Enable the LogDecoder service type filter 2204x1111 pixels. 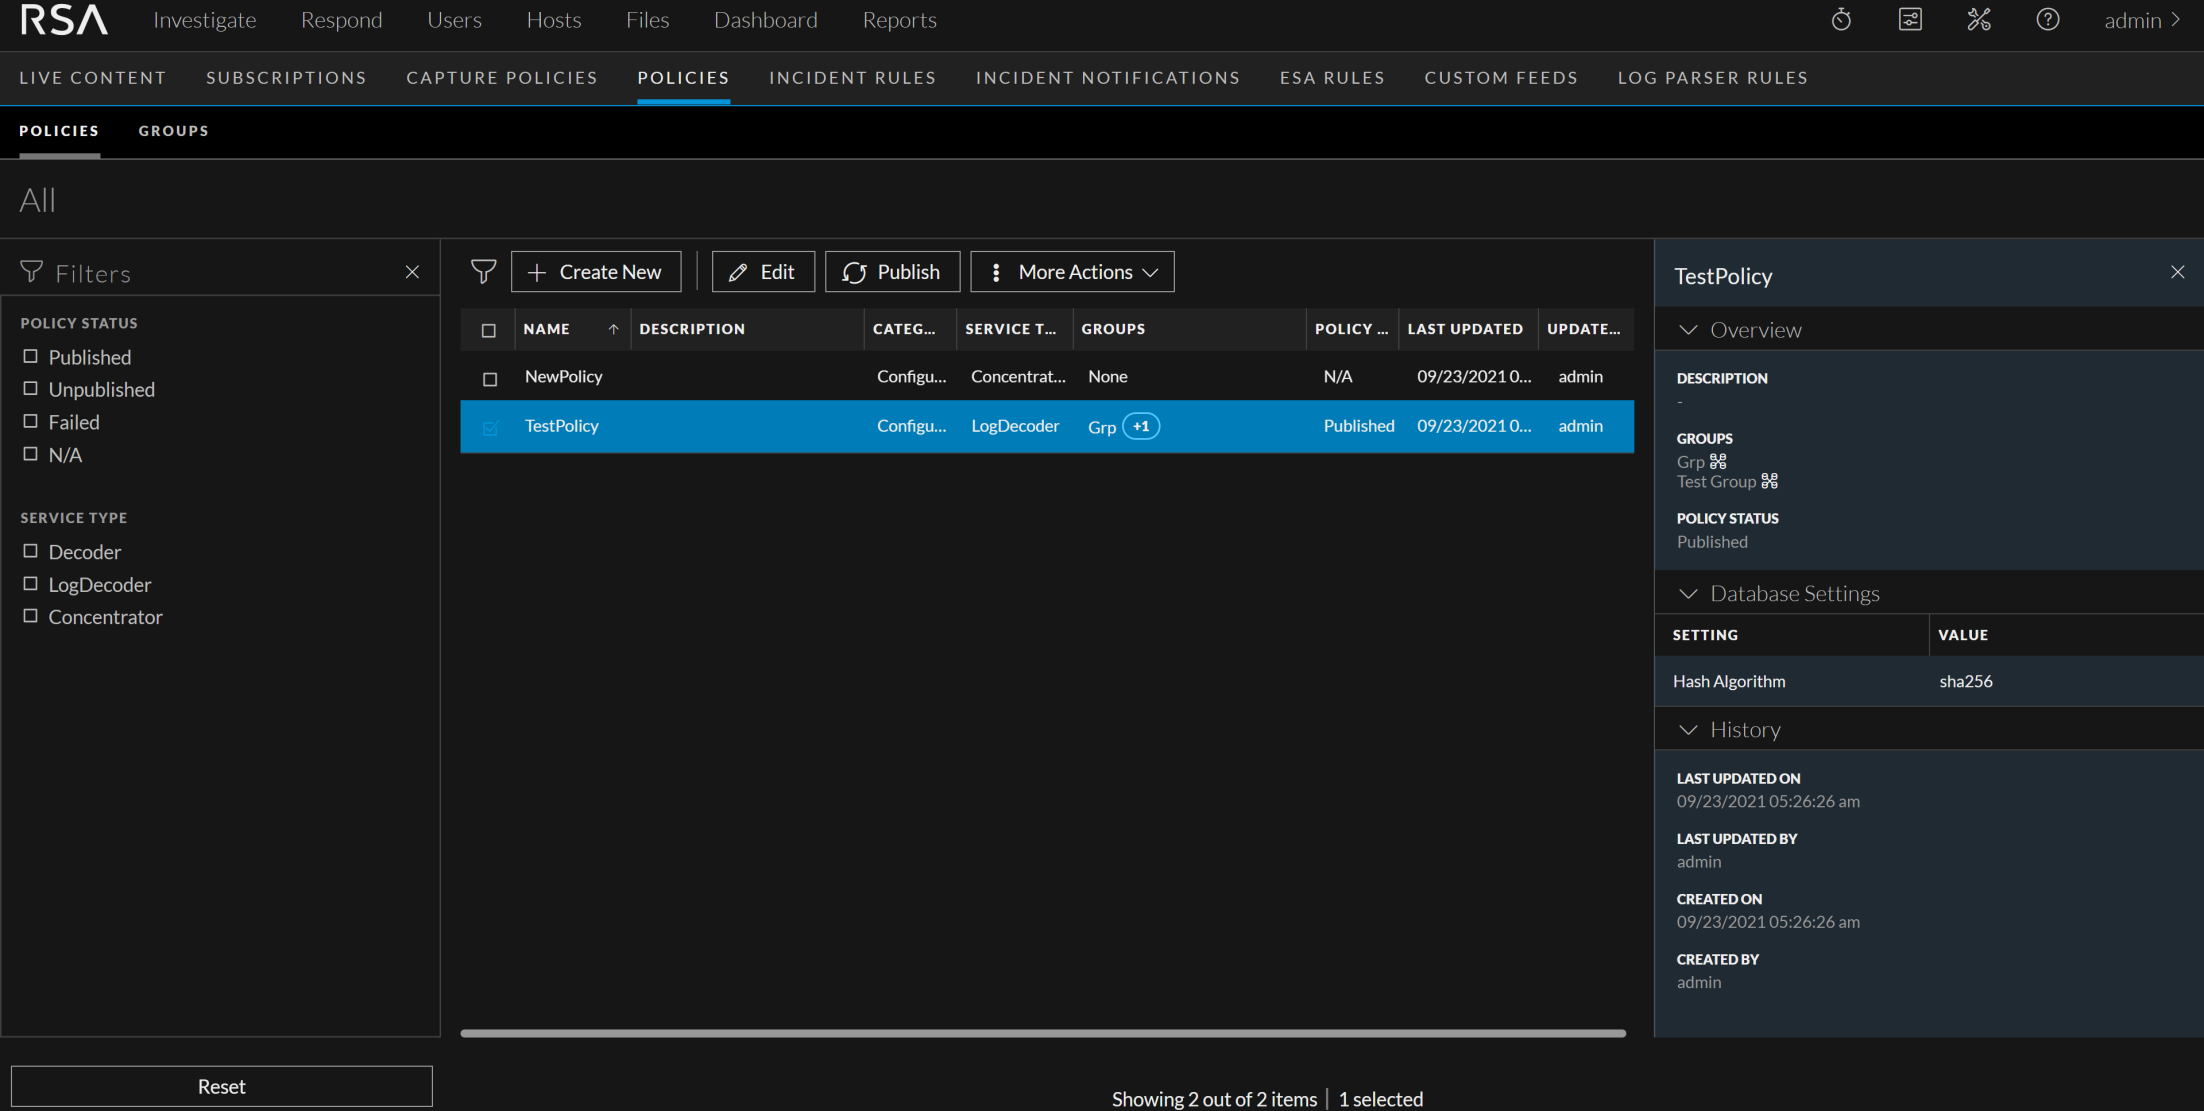click(31, 584)
